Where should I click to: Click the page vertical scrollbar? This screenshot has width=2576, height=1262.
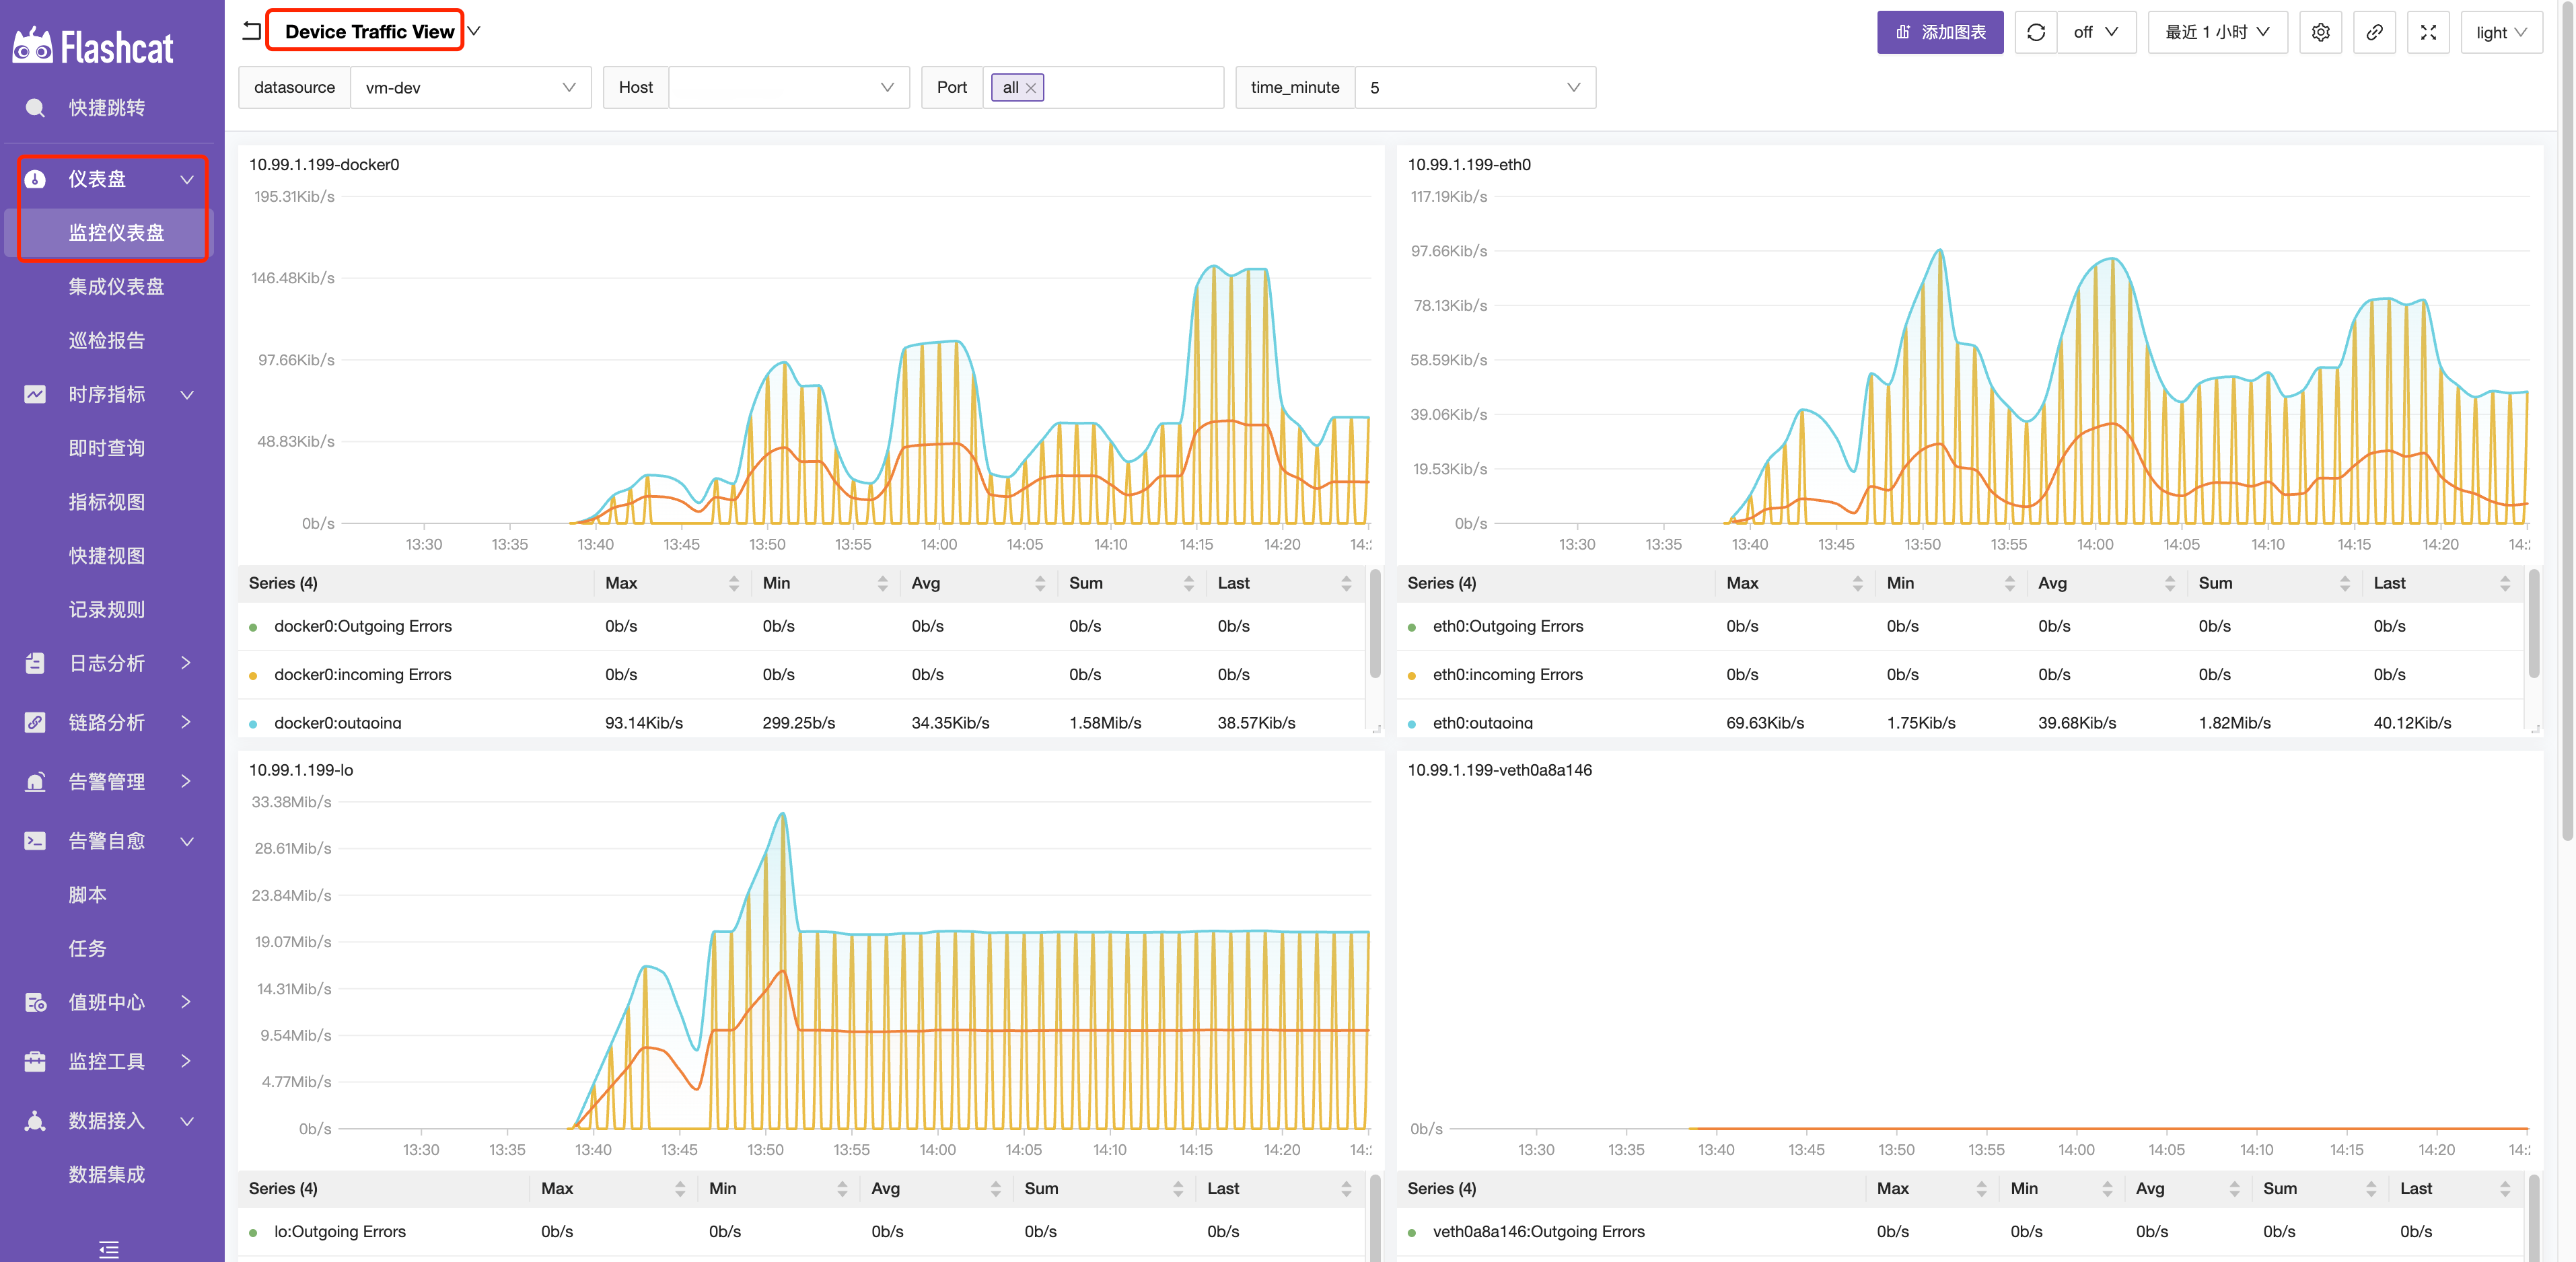pyautogui.click(x=2567, y=420)
